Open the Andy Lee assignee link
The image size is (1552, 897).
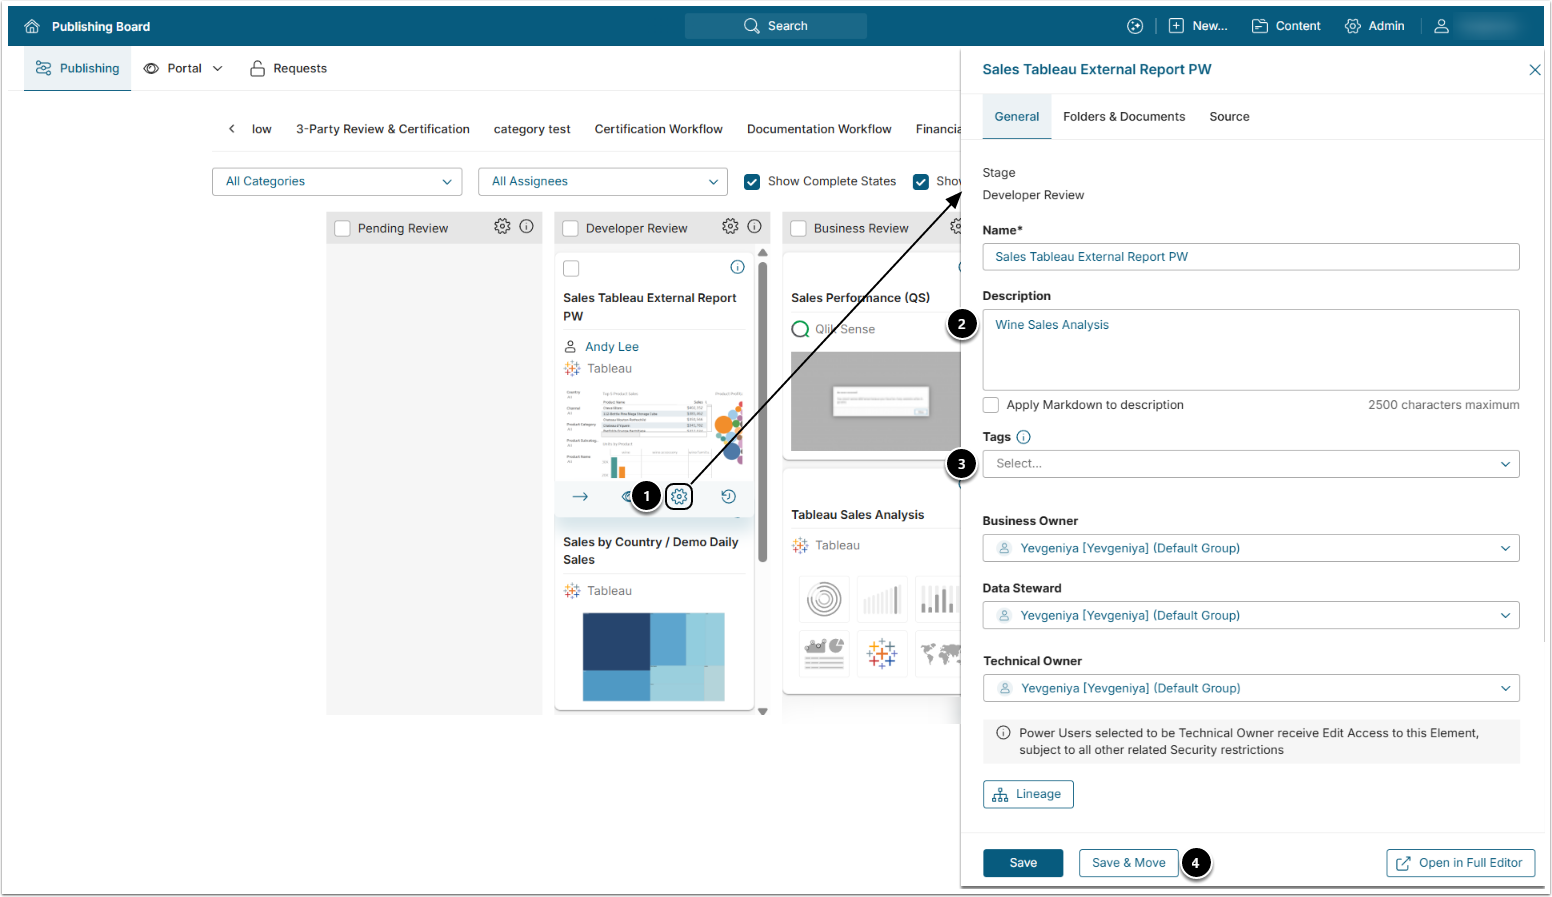(x=612, y=347)
